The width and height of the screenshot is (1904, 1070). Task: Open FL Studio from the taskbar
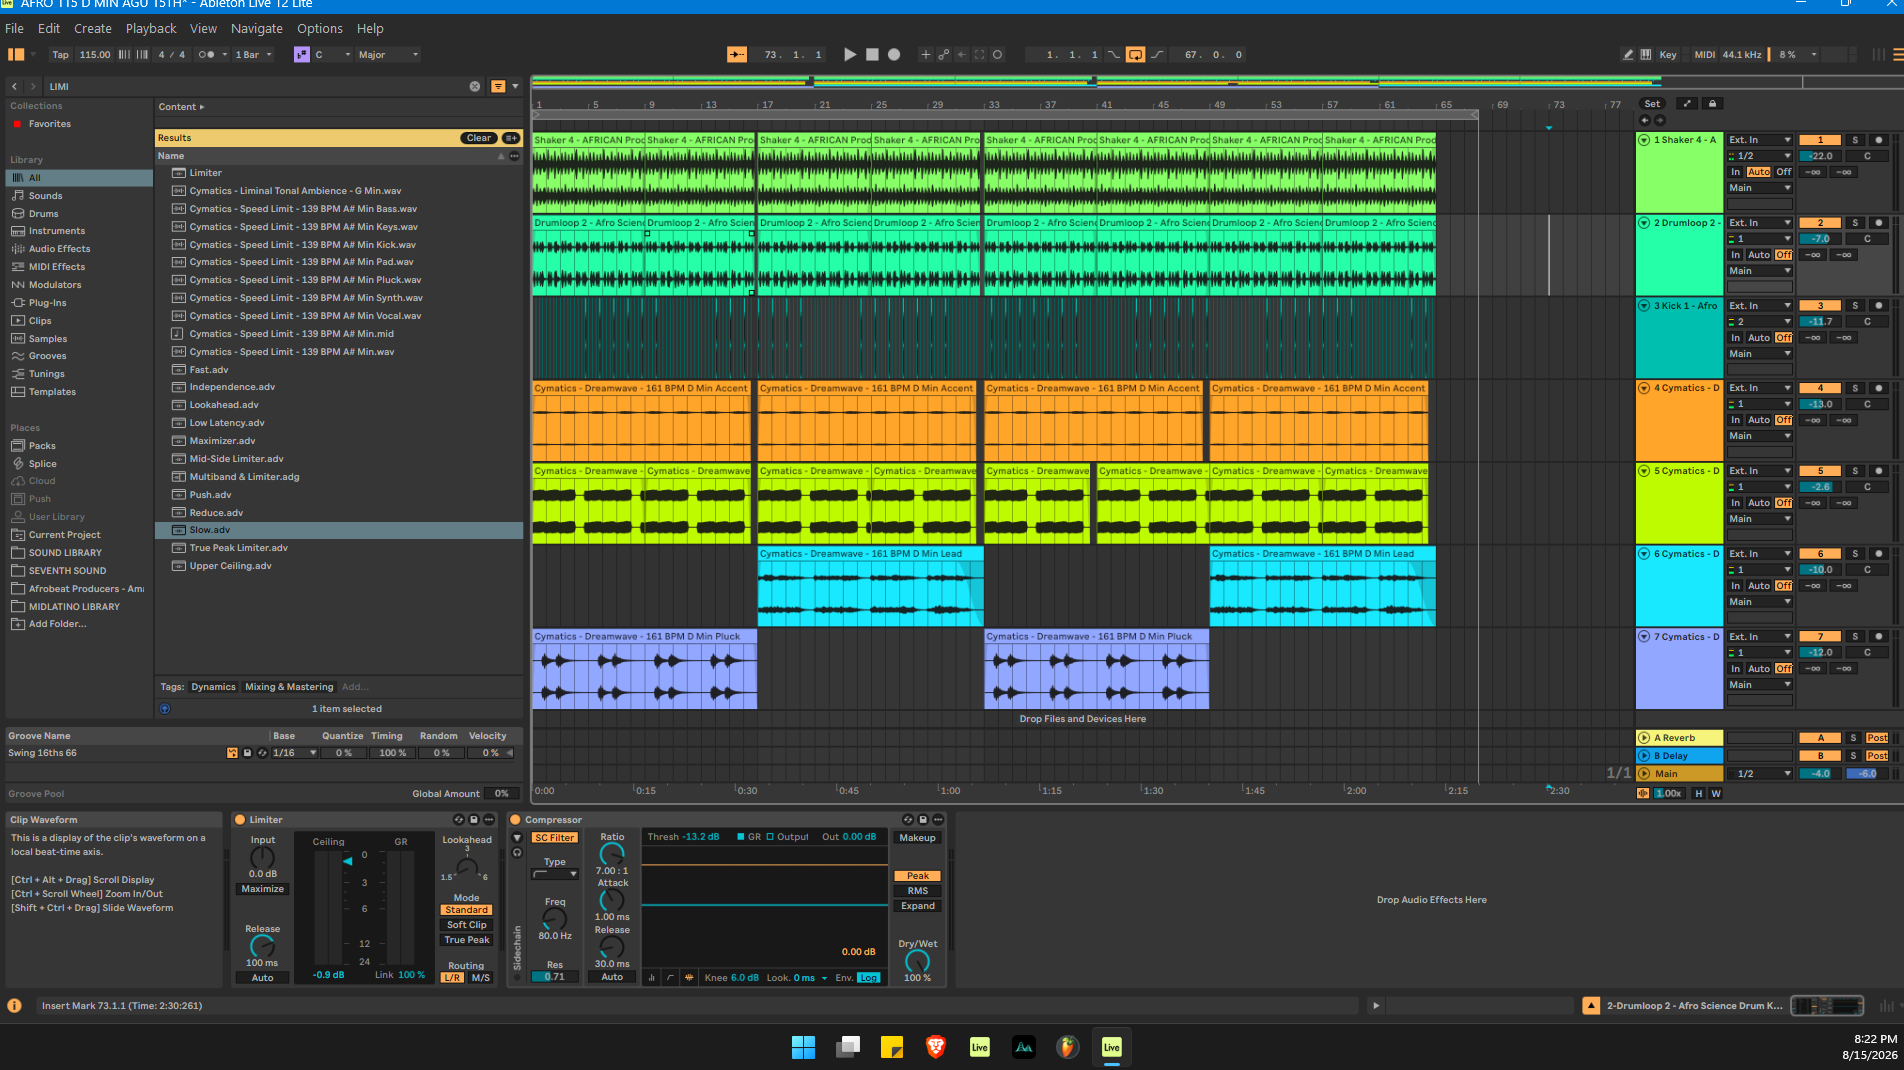[1068, 1047]
